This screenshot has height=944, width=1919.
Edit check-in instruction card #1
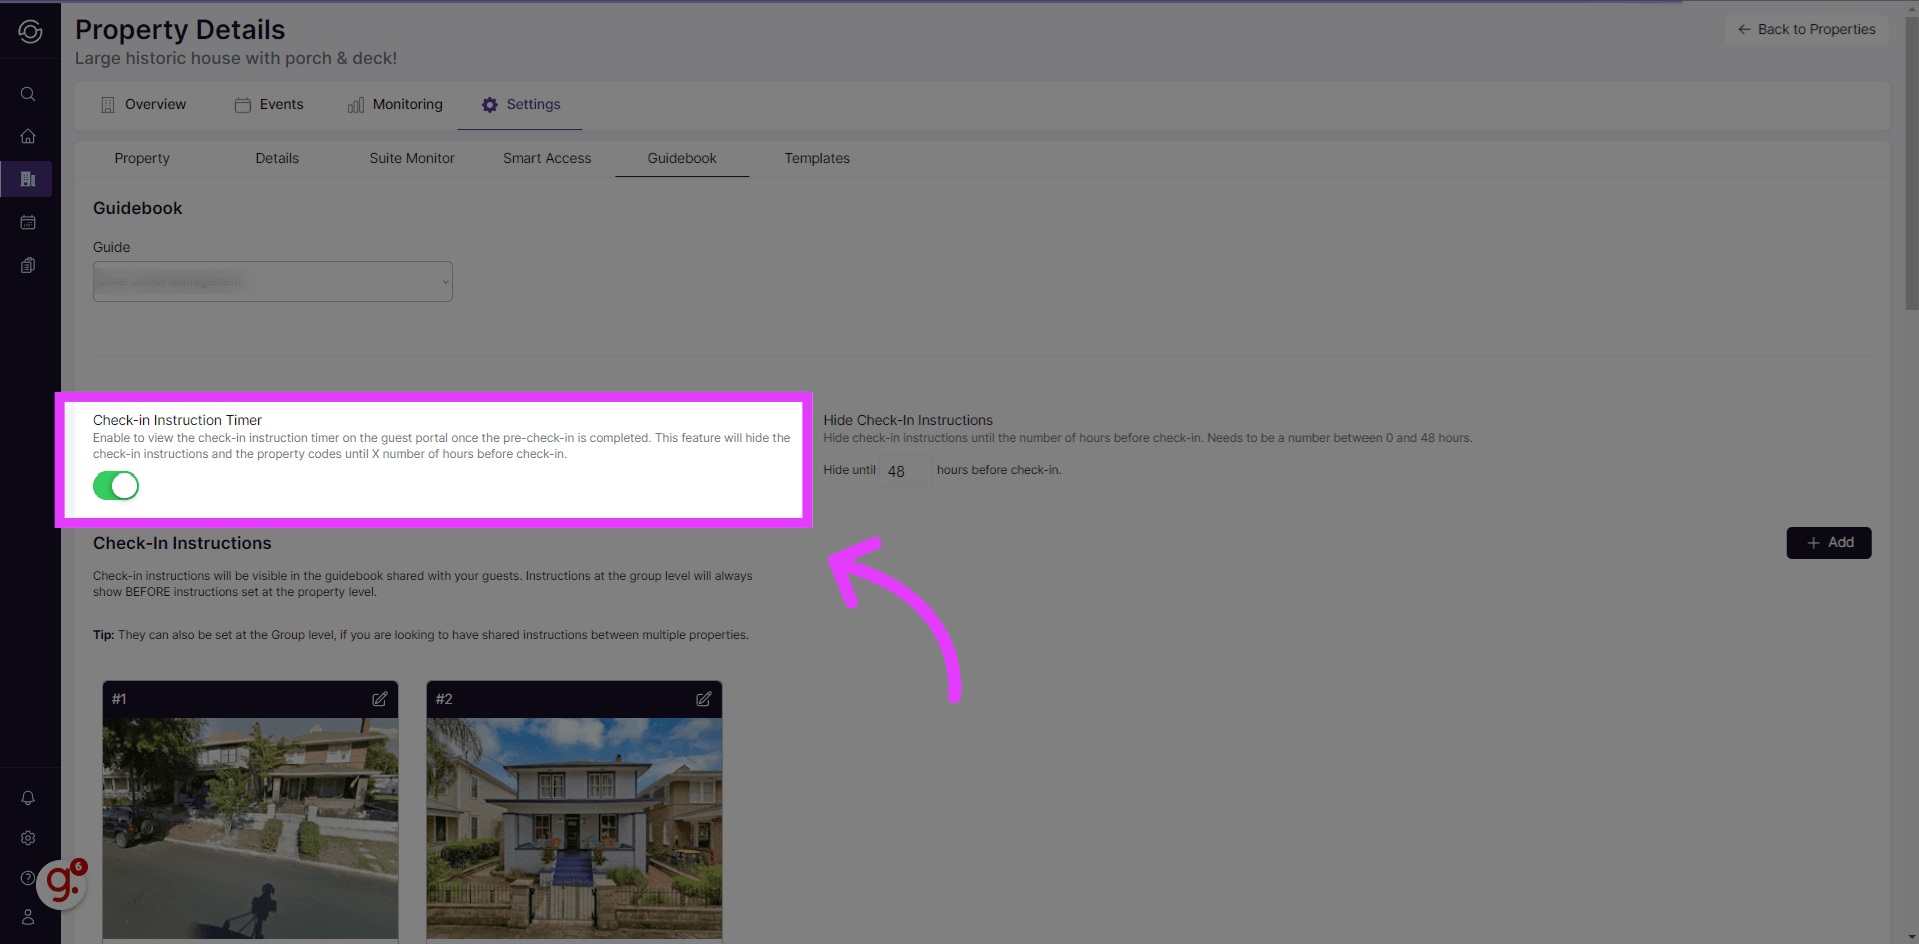pos(379,699)
